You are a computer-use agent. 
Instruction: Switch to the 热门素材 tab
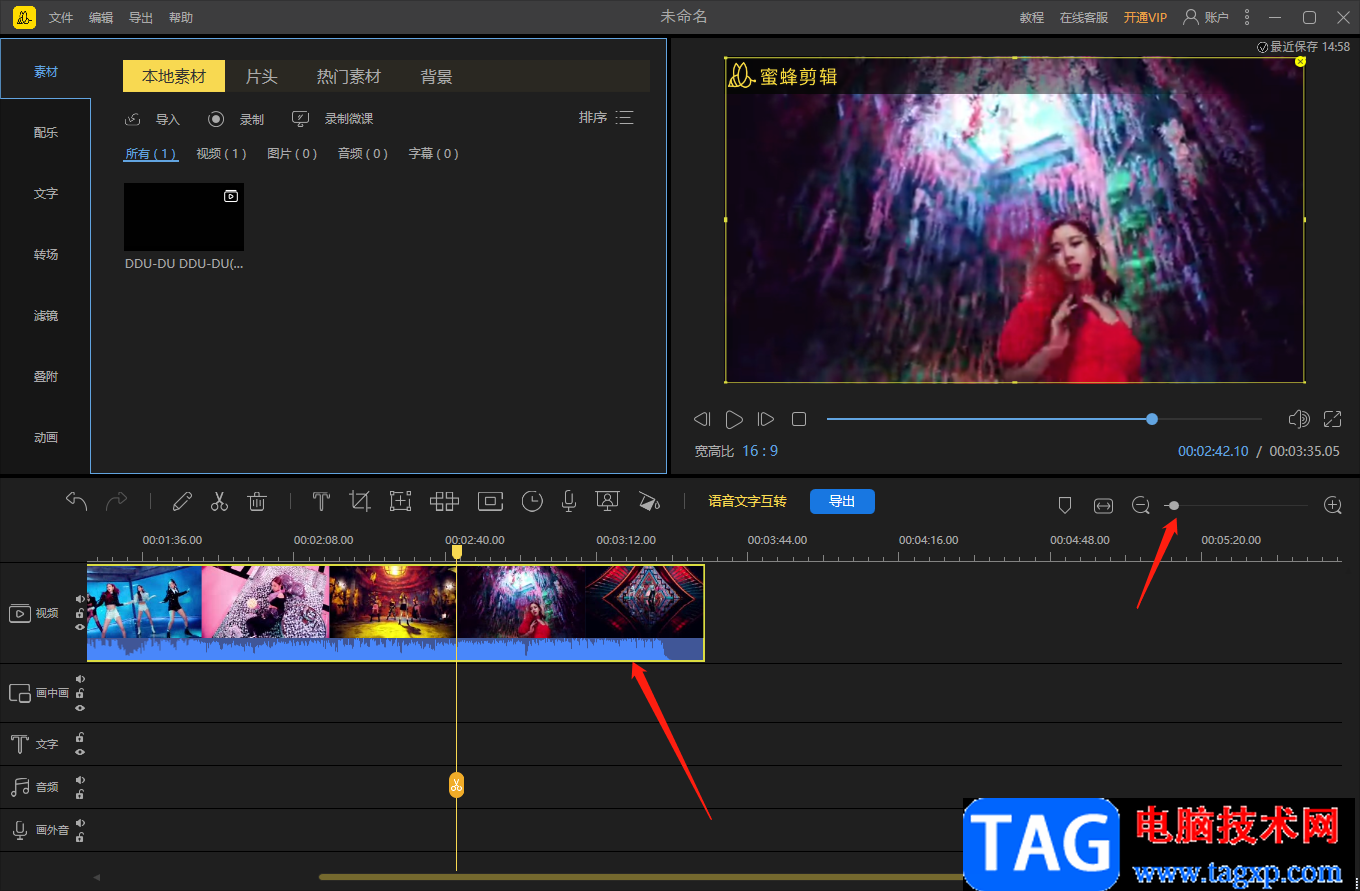coord(348,77)
